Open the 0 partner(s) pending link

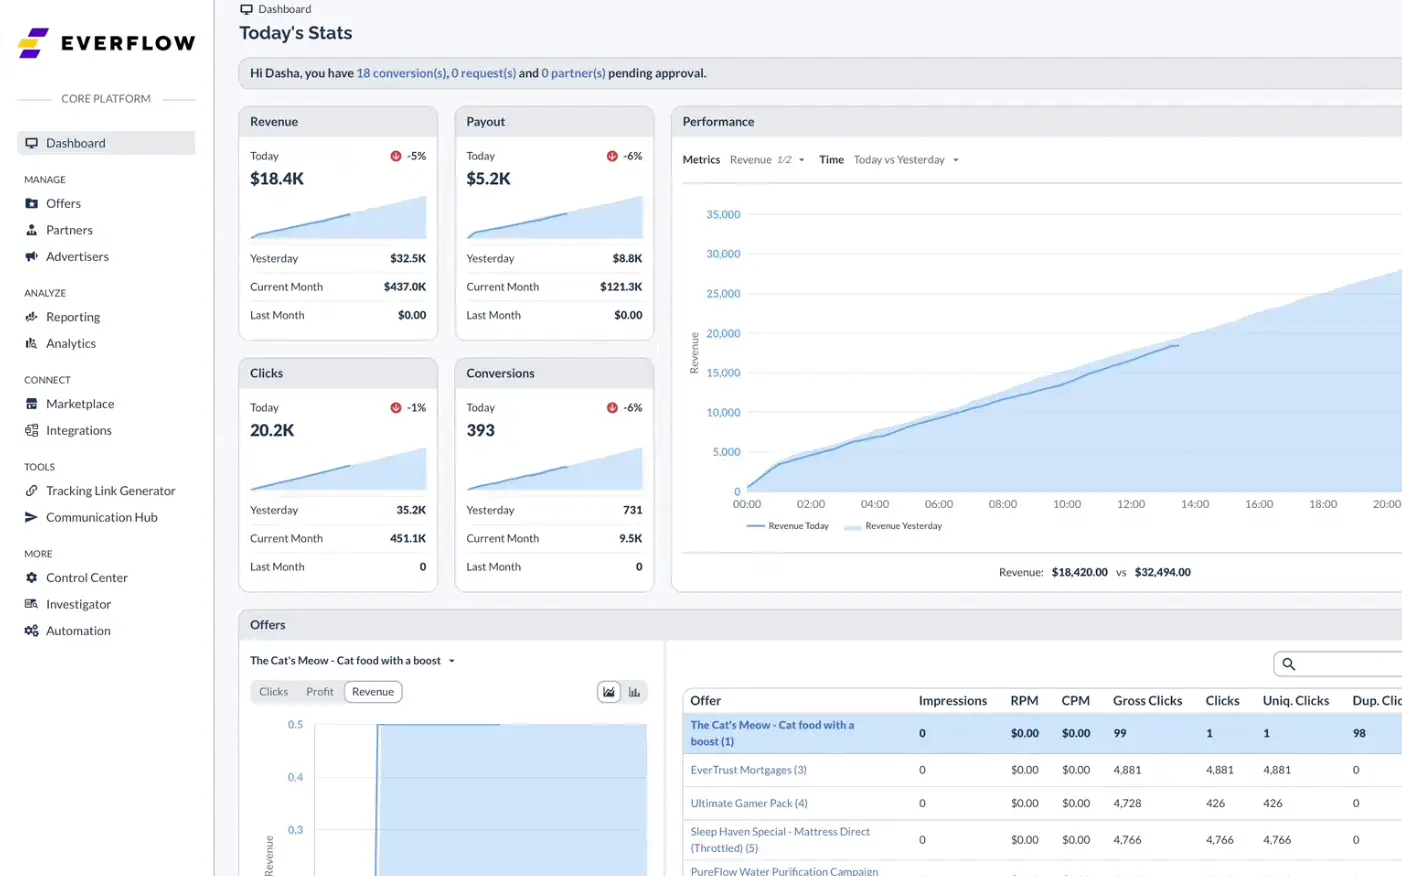point(573,73)
